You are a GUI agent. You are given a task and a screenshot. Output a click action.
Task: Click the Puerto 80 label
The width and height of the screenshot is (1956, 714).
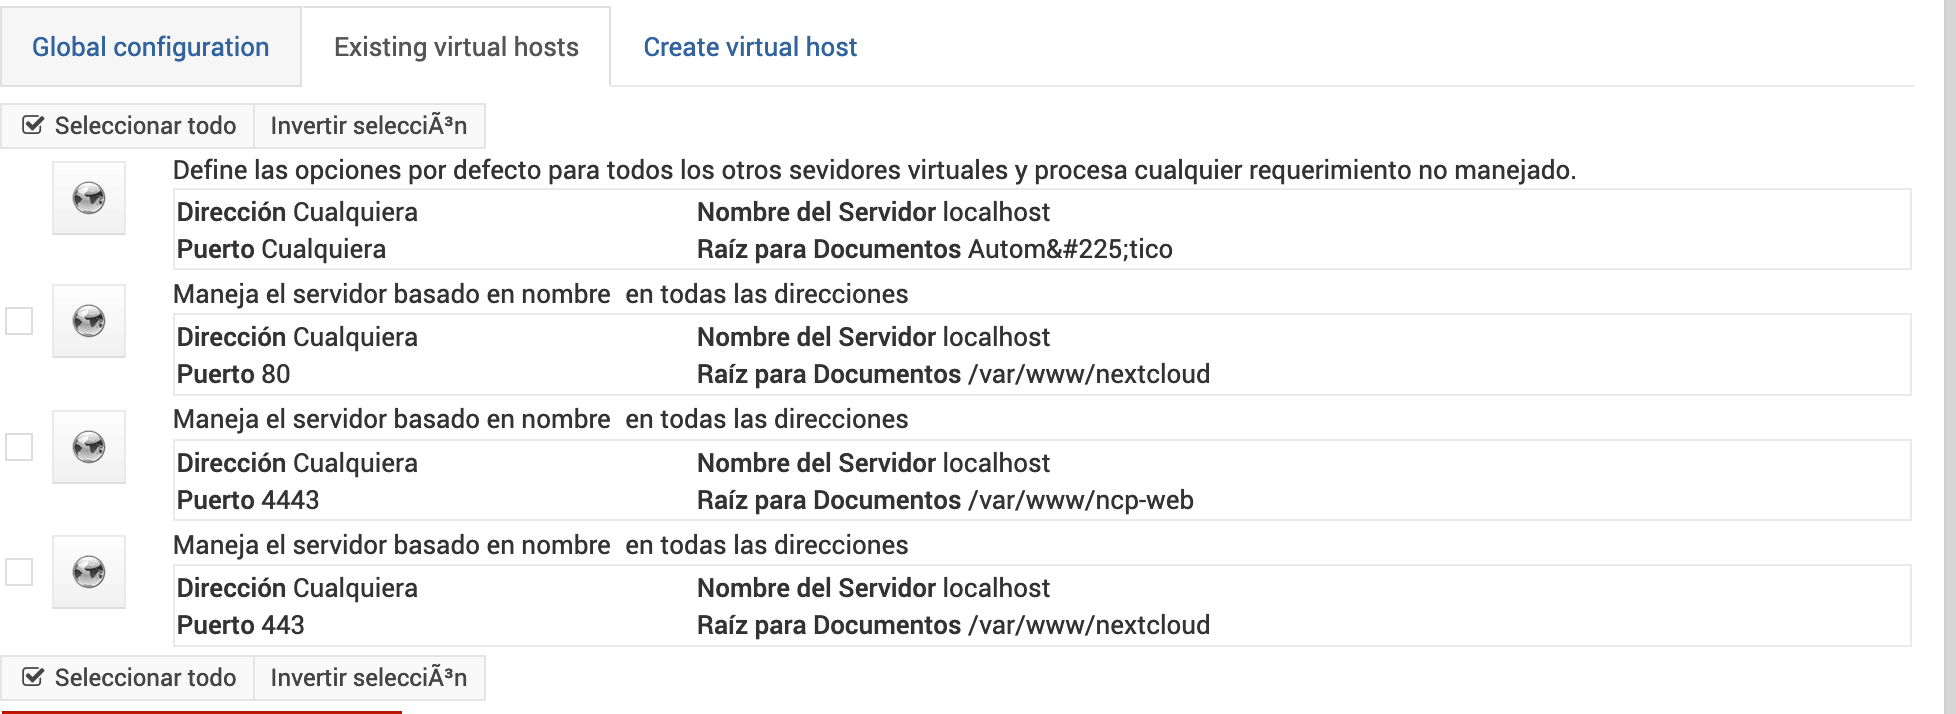[233, 374]
